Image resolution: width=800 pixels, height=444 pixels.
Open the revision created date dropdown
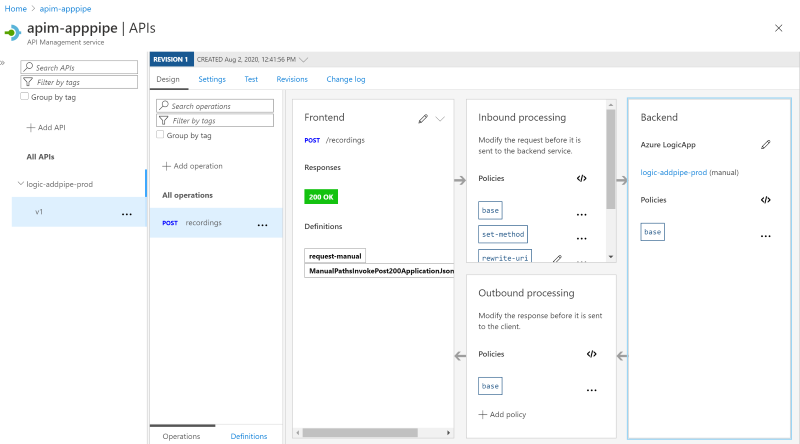[x=304, y=60]
